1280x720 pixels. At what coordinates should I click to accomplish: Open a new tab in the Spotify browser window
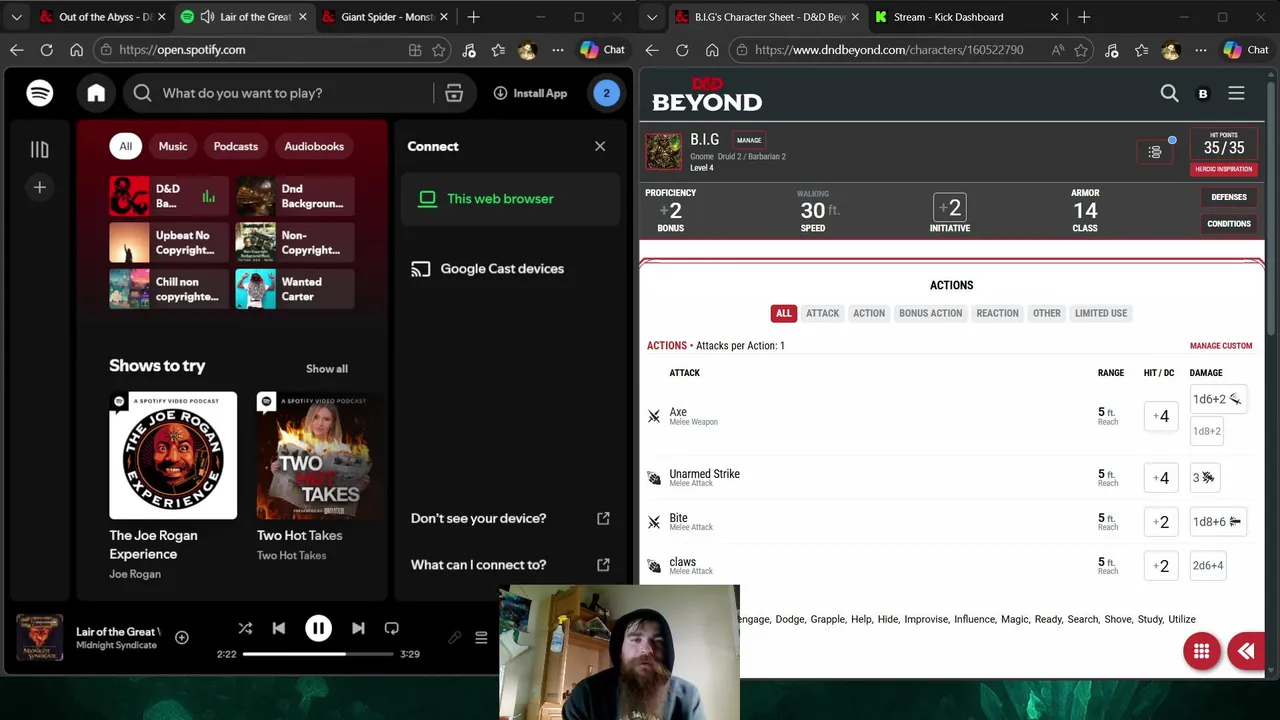(474, 17)
